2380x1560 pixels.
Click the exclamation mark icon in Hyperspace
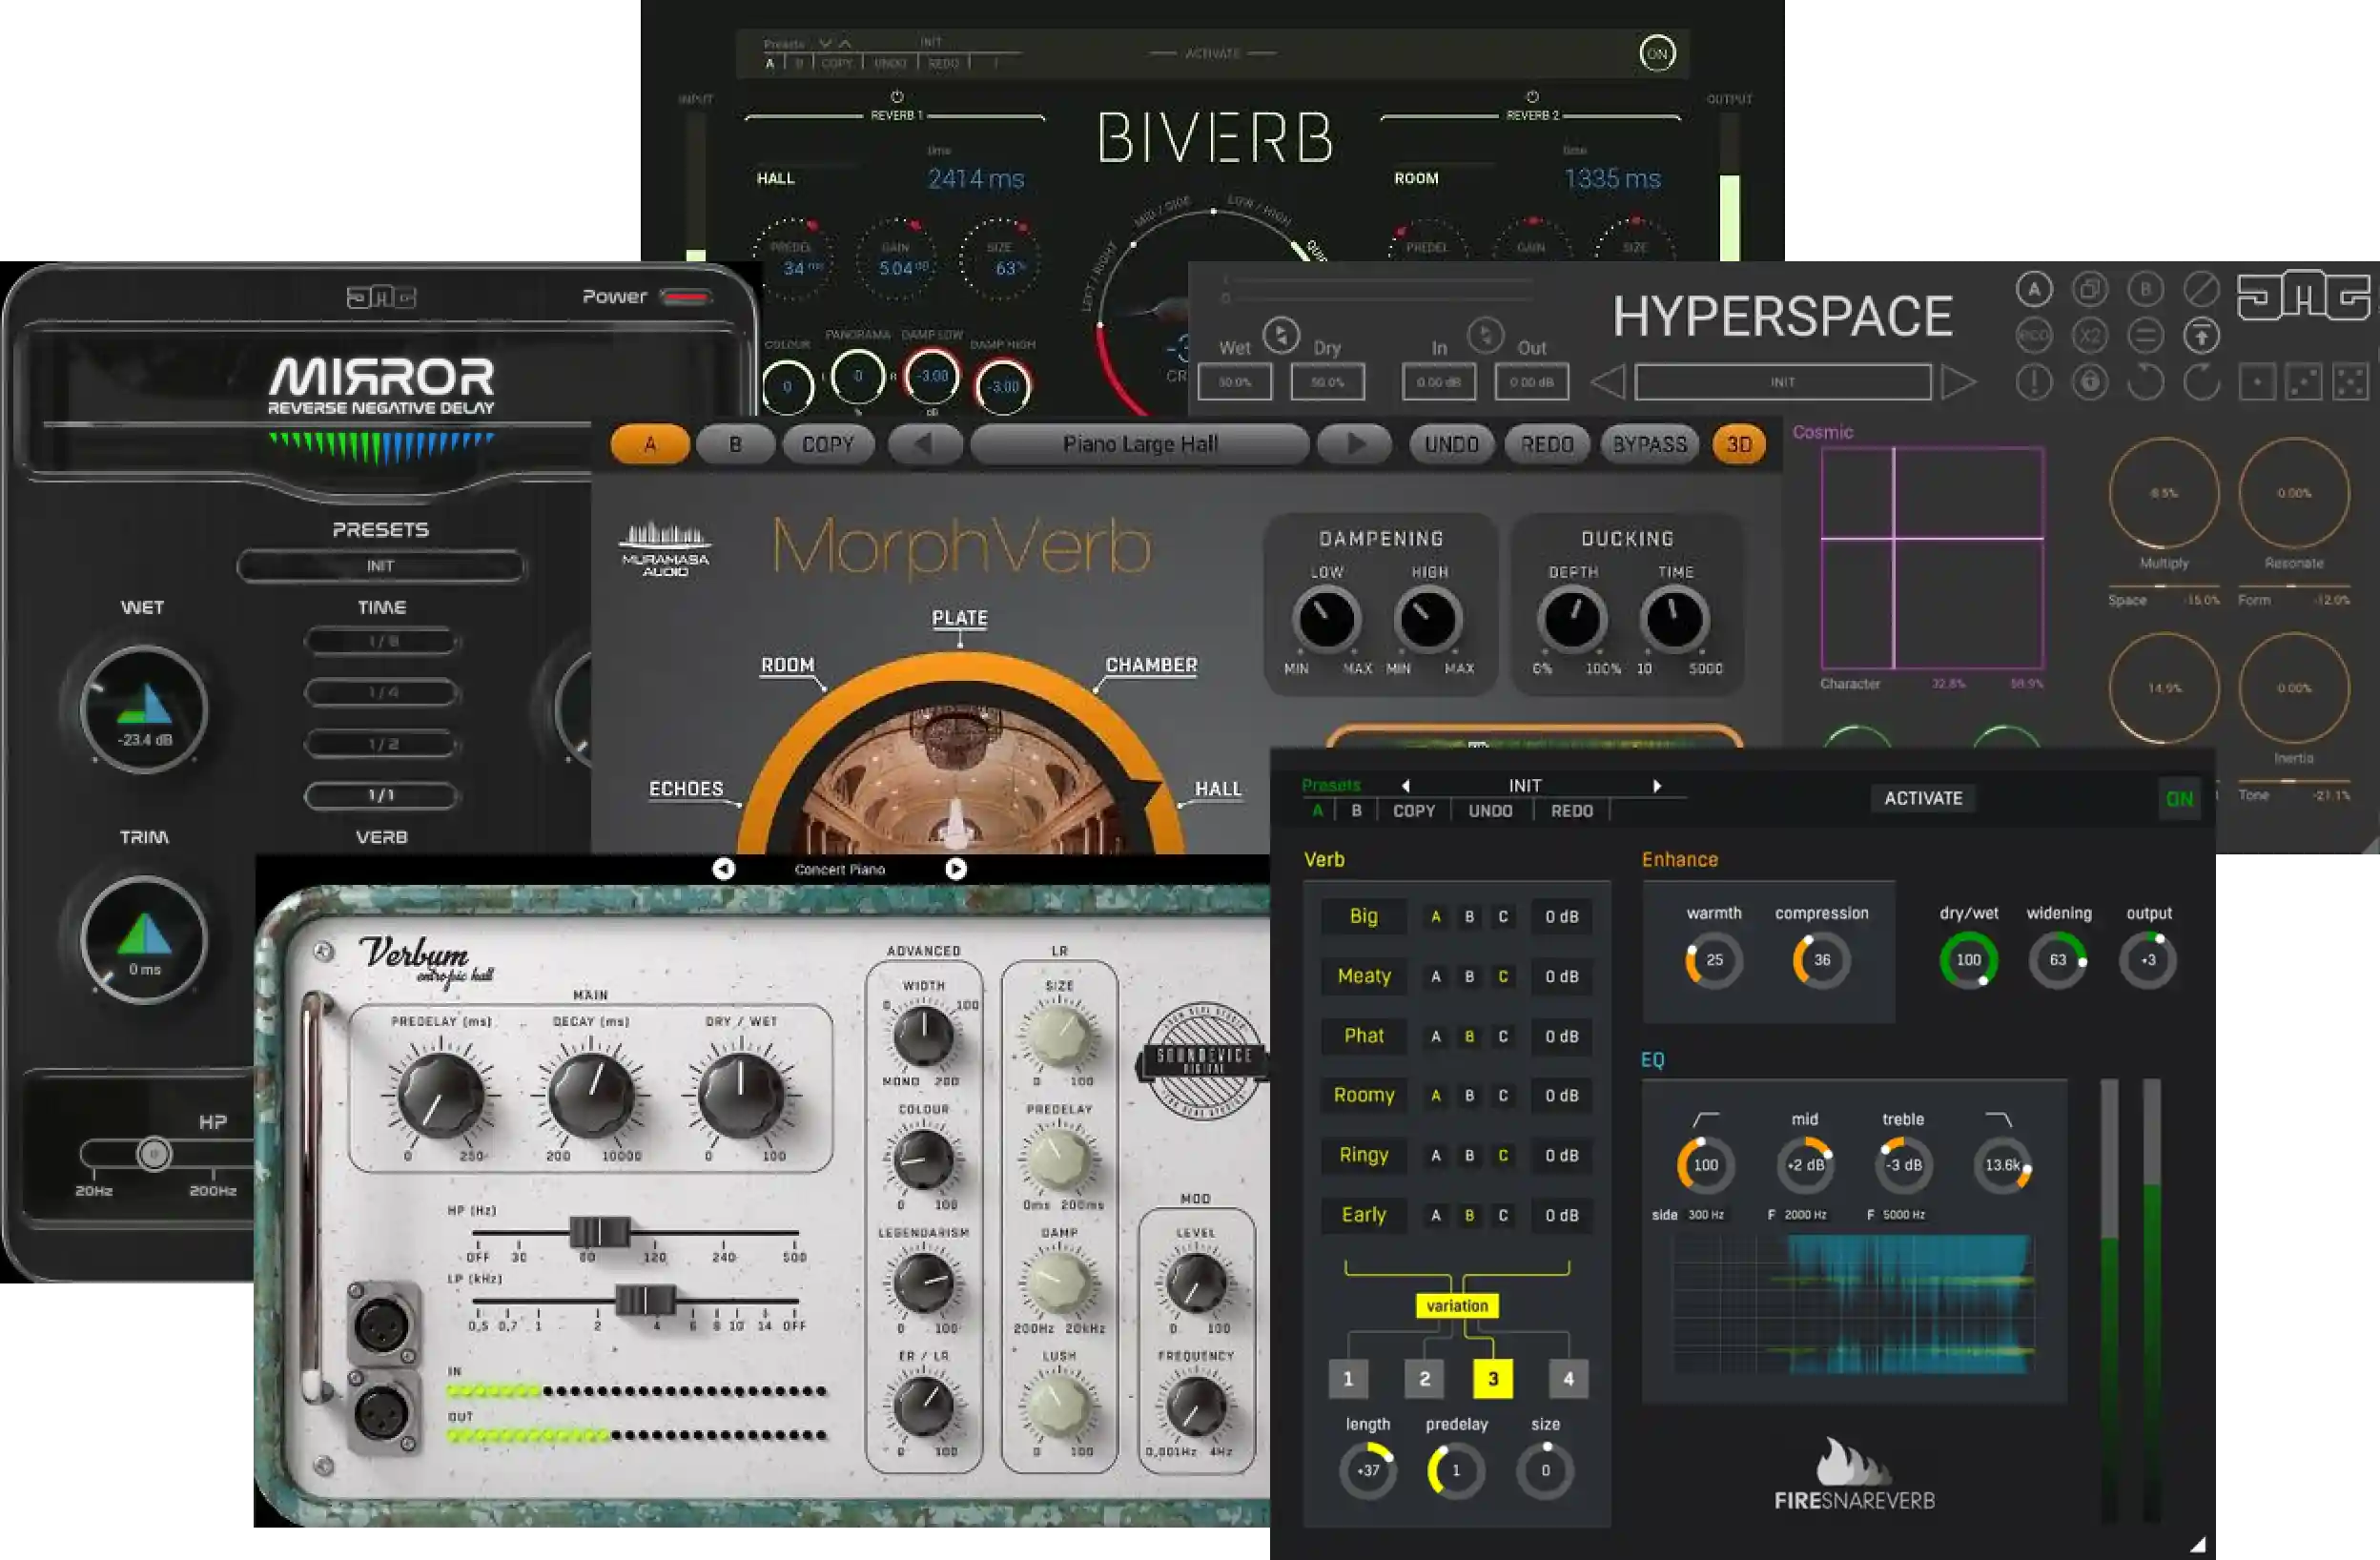[2034, 382]
